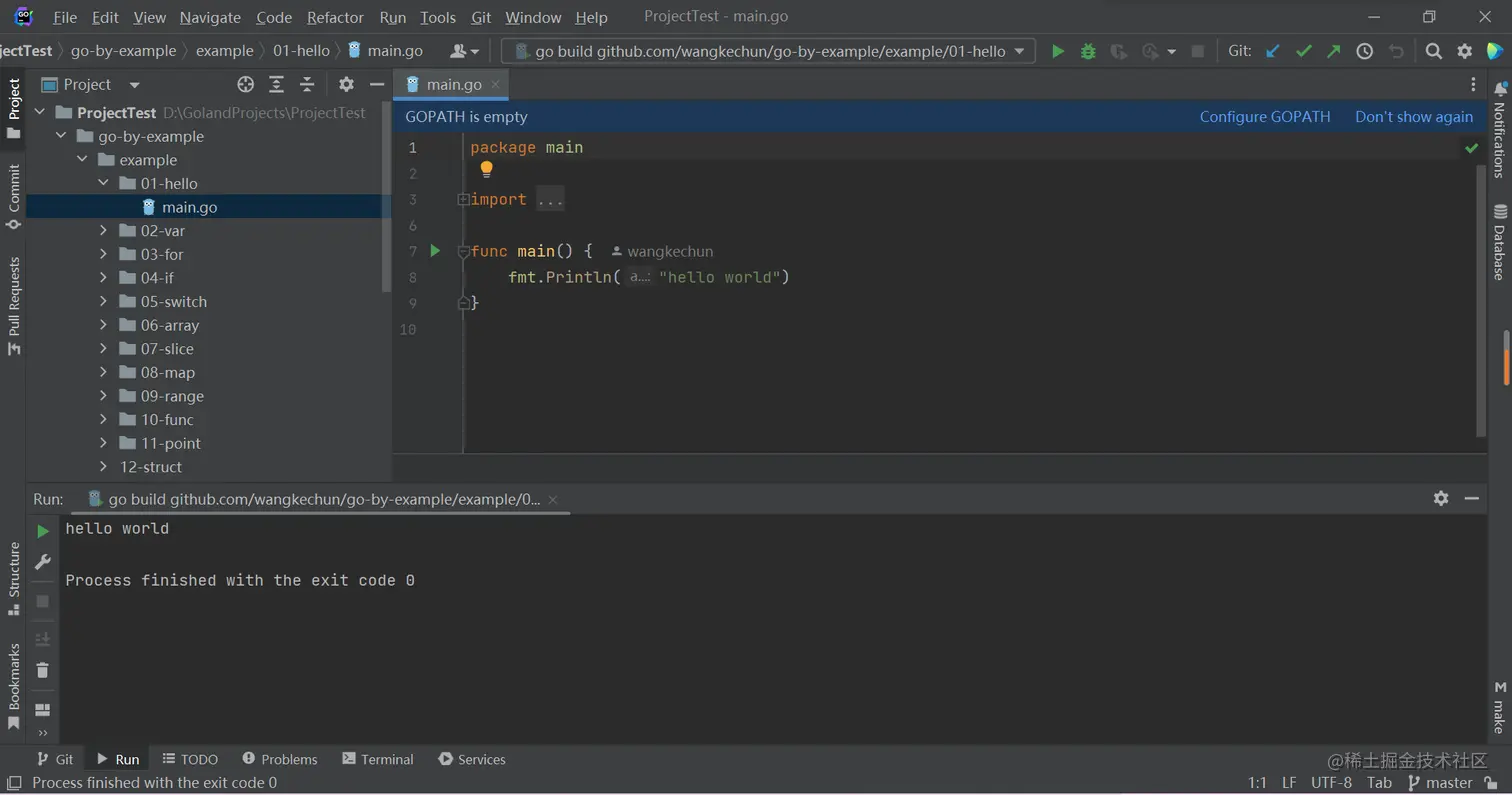Screen dimensions: 1512x795
Task: Toggle read-only lock icon in status bar
Action: tap(1491, 783)
